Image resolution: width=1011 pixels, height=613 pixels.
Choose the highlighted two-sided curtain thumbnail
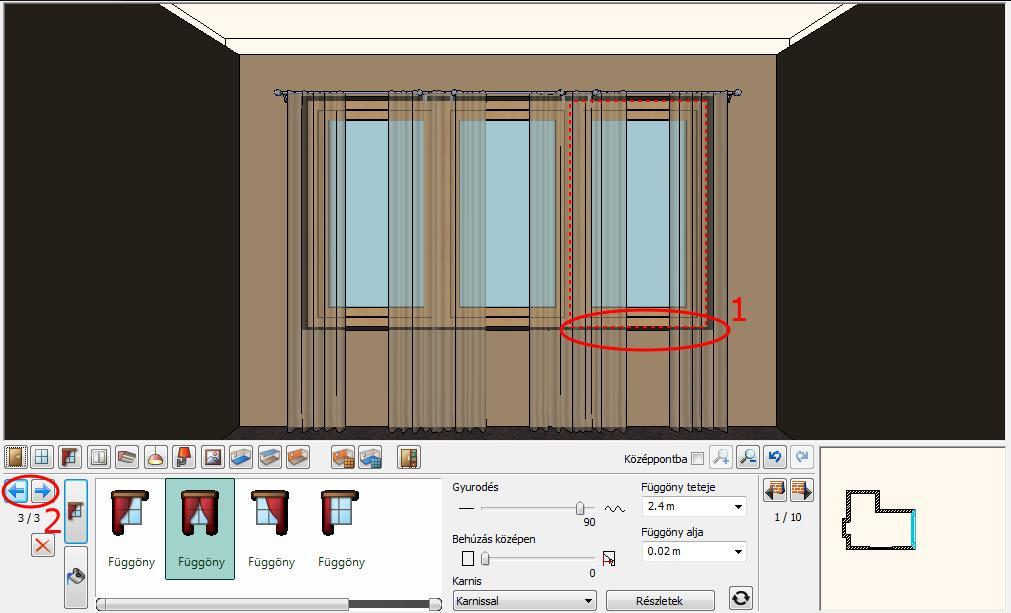tap(200, 529)
